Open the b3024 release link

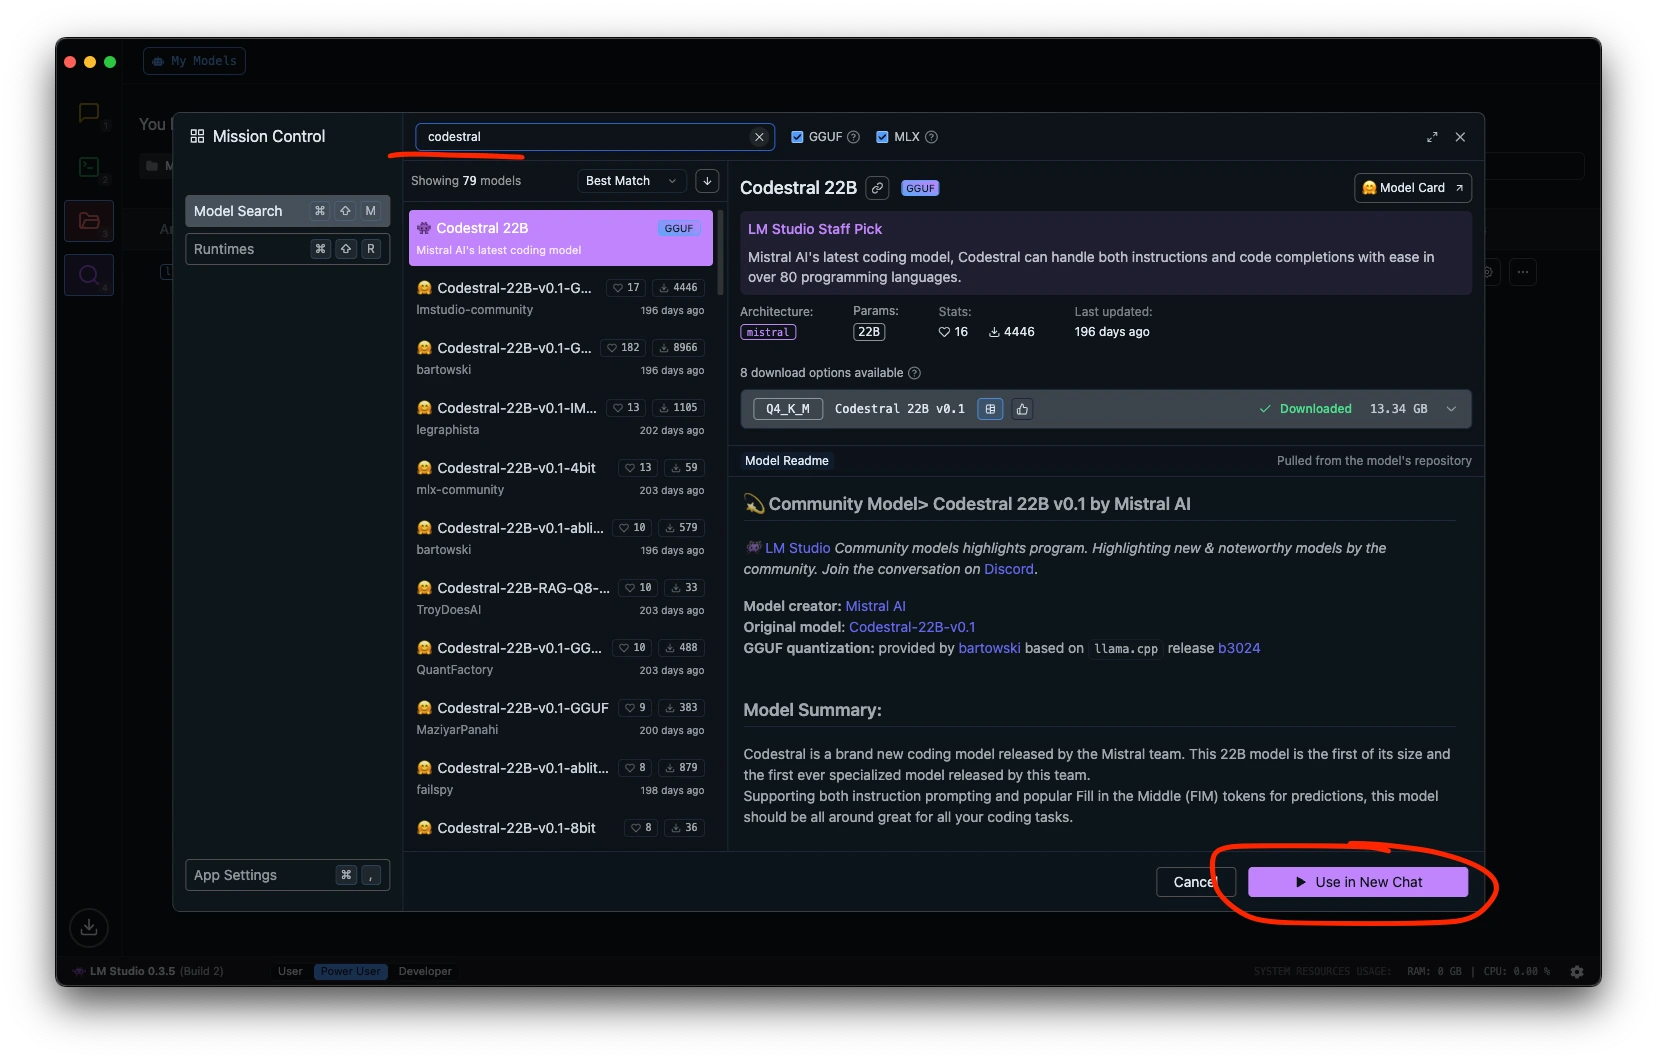[x=1239, y=648]
